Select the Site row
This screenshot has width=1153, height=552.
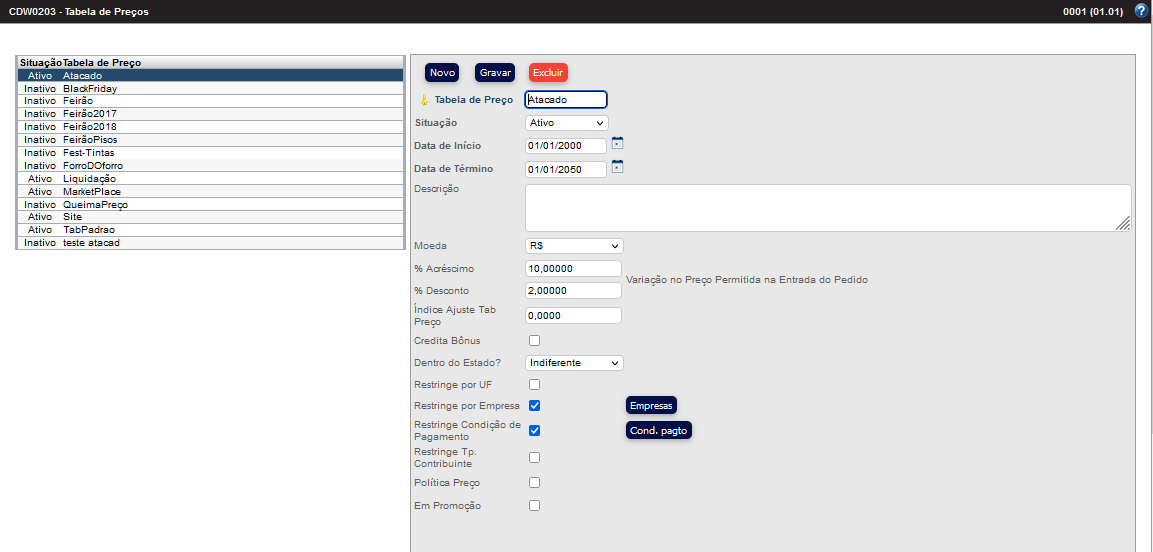(x=210, y=217)
